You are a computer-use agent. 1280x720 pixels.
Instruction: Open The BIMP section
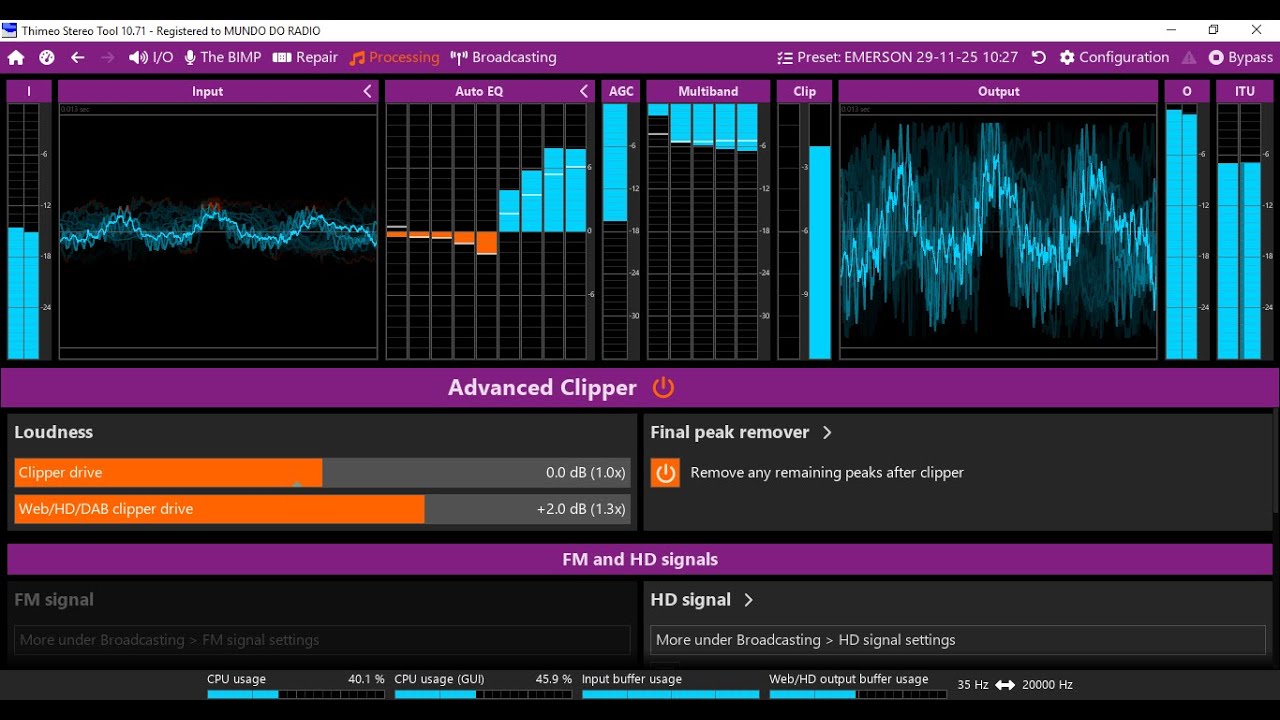(222, 58)
